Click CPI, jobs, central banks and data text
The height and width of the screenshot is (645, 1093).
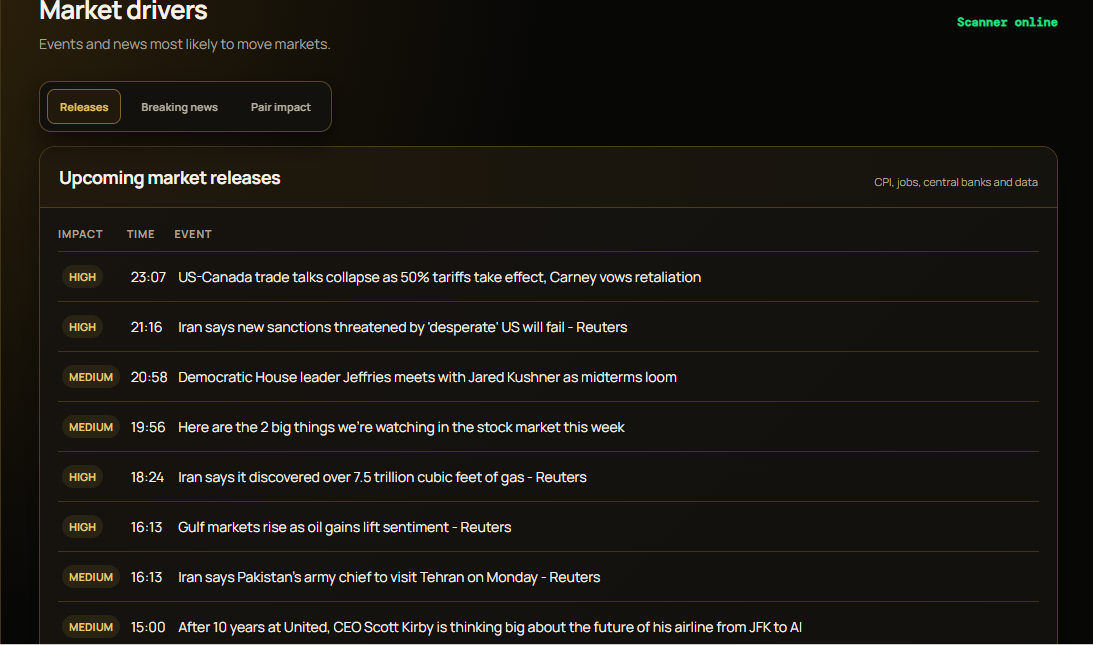[x=956, y=182]
